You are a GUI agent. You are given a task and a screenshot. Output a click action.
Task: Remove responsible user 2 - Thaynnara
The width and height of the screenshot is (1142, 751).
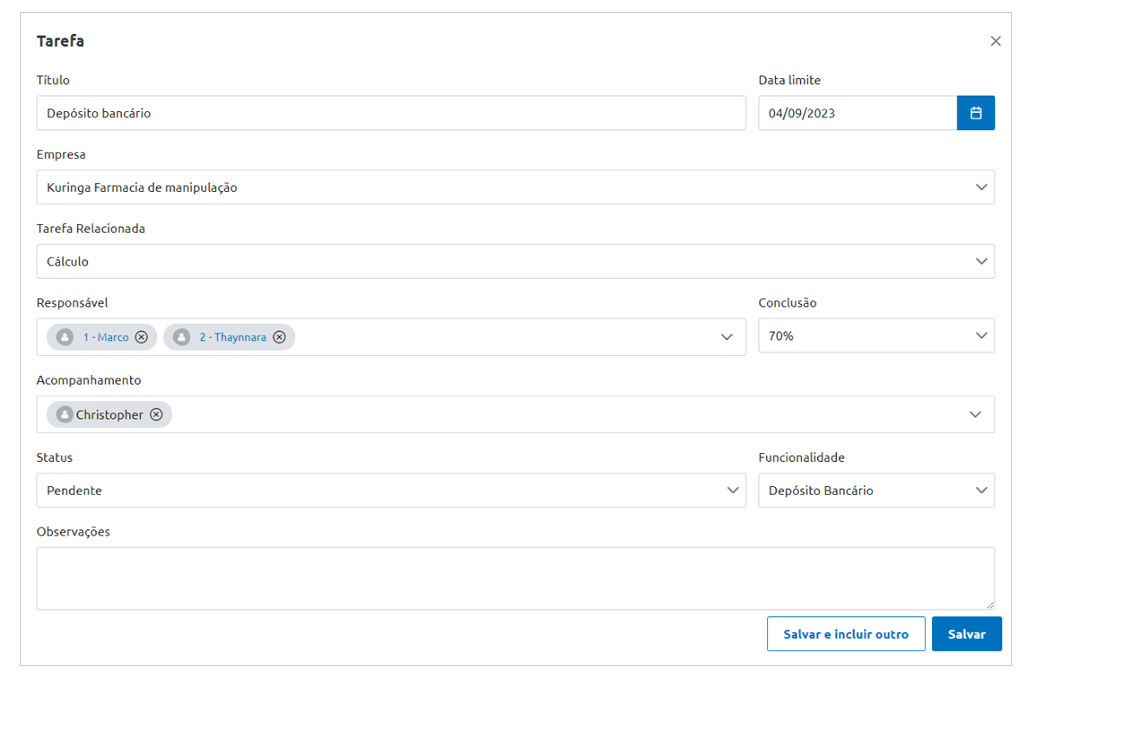[x=279, y=337]
